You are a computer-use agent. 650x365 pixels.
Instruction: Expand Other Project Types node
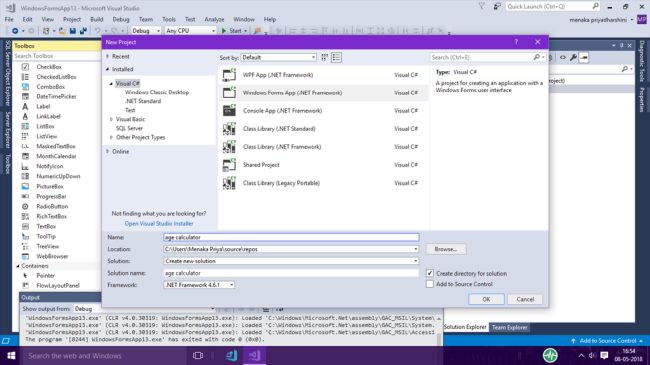tap(111, 137)
